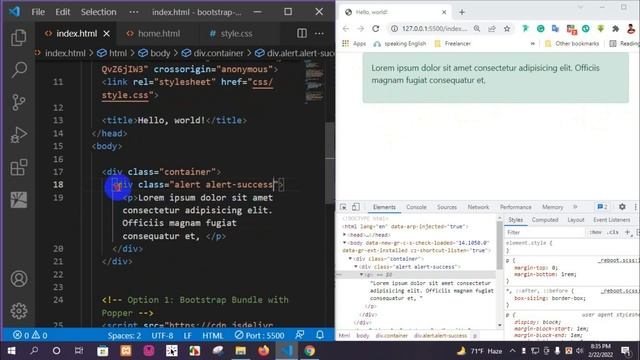Open the Explorer view in VS Code

click(19, 38)
